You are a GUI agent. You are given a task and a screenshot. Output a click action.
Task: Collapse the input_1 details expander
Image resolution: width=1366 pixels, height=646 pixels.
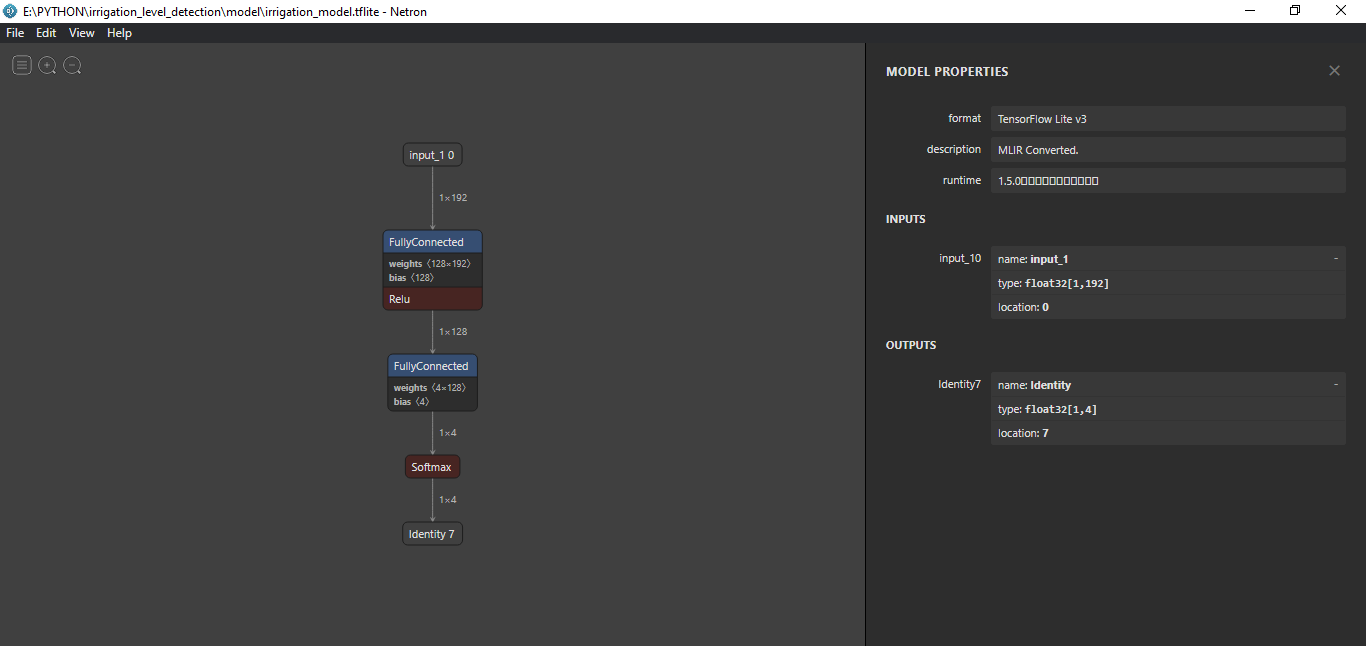pos(1335,259)
